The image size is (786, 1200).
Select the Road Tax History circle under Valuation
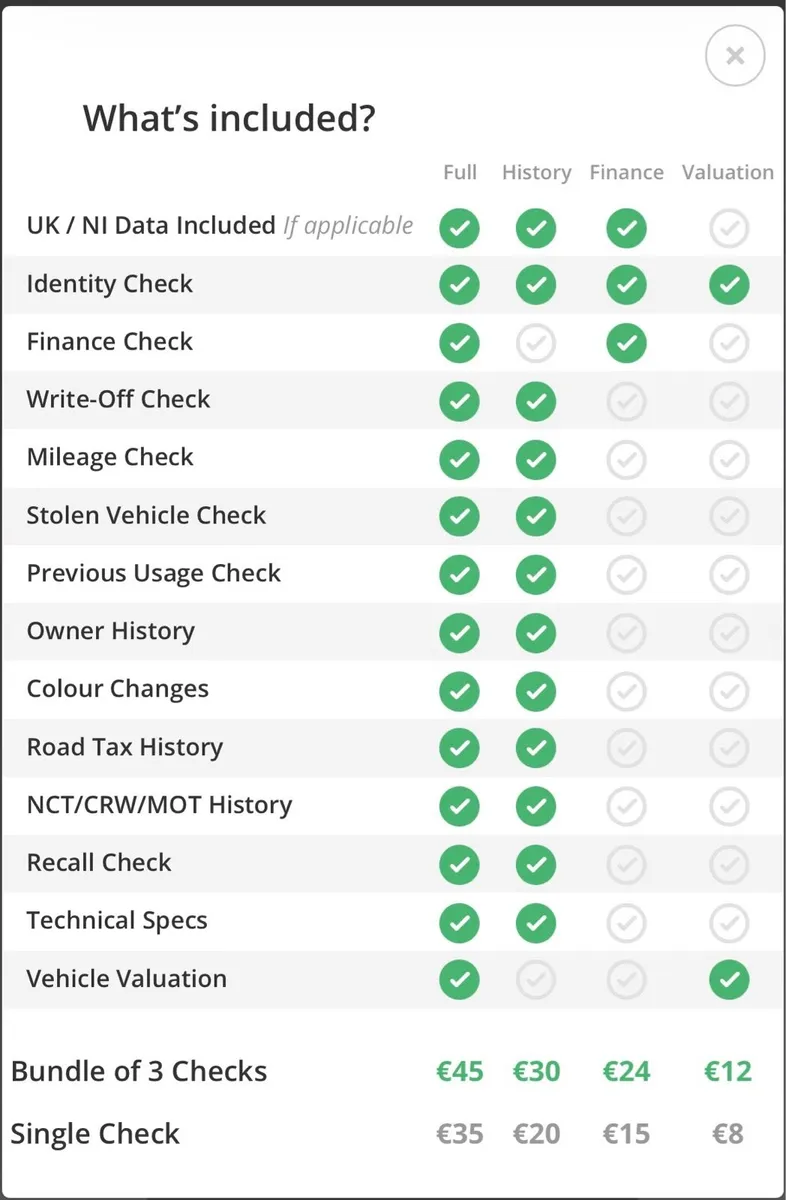[729, 748]
